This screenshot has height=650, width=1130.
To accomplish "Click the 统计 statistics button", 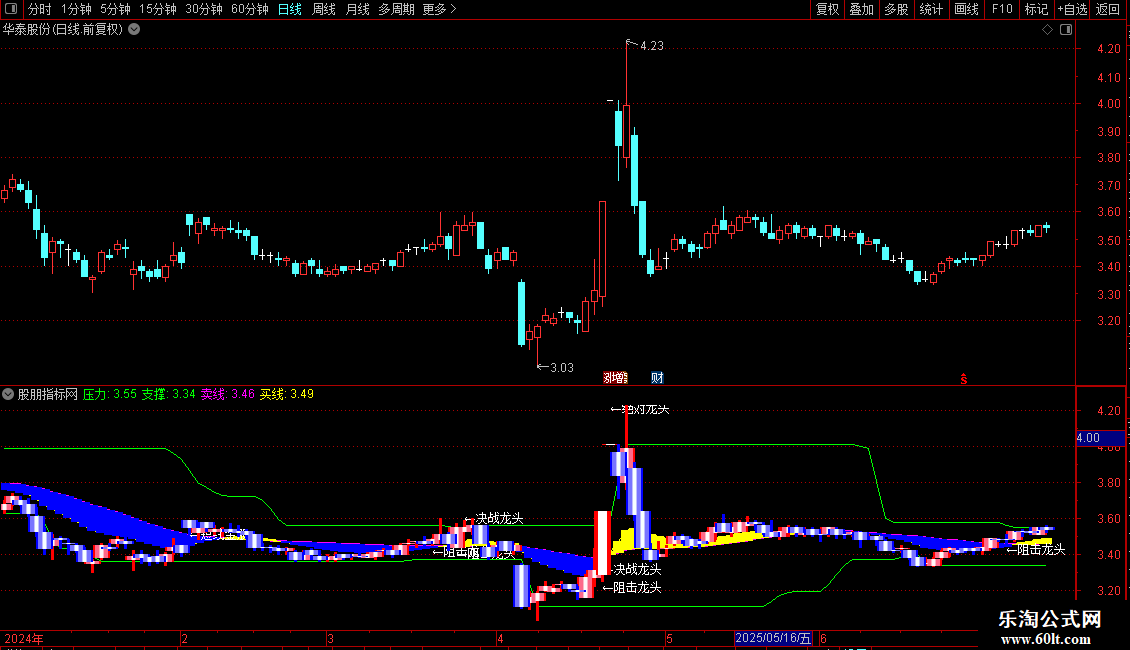I will pos(931,9).
